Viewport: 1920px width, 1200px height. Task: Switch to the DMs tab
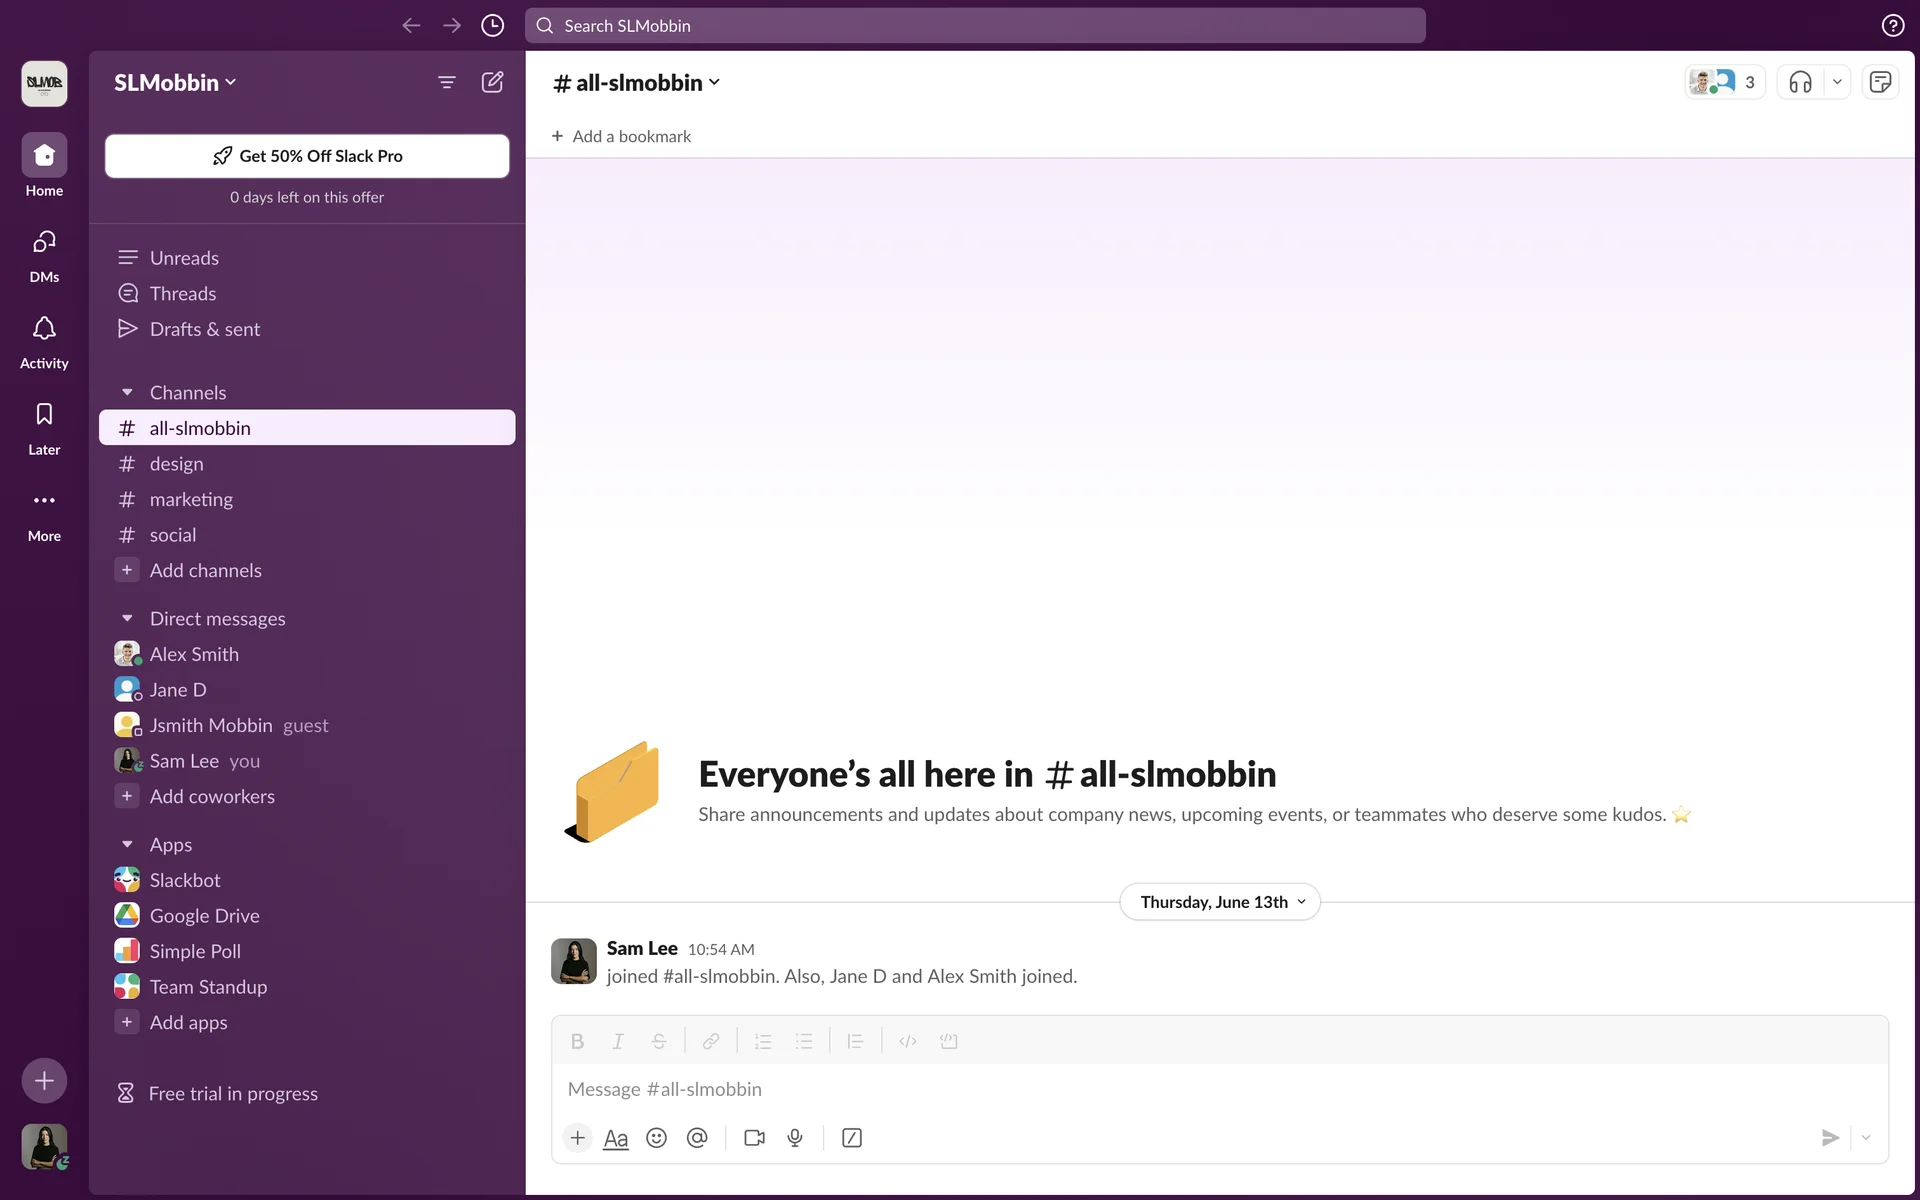point(44,255)
